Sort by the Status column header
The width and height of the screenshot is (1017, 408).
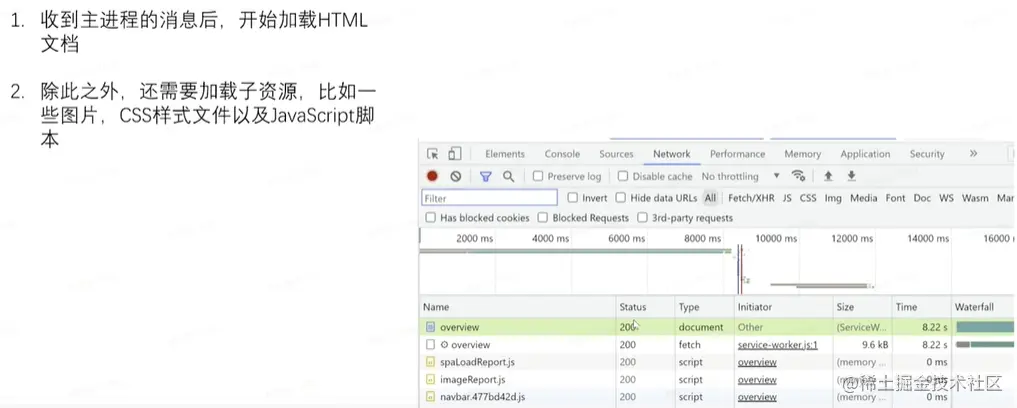(645, 307)
